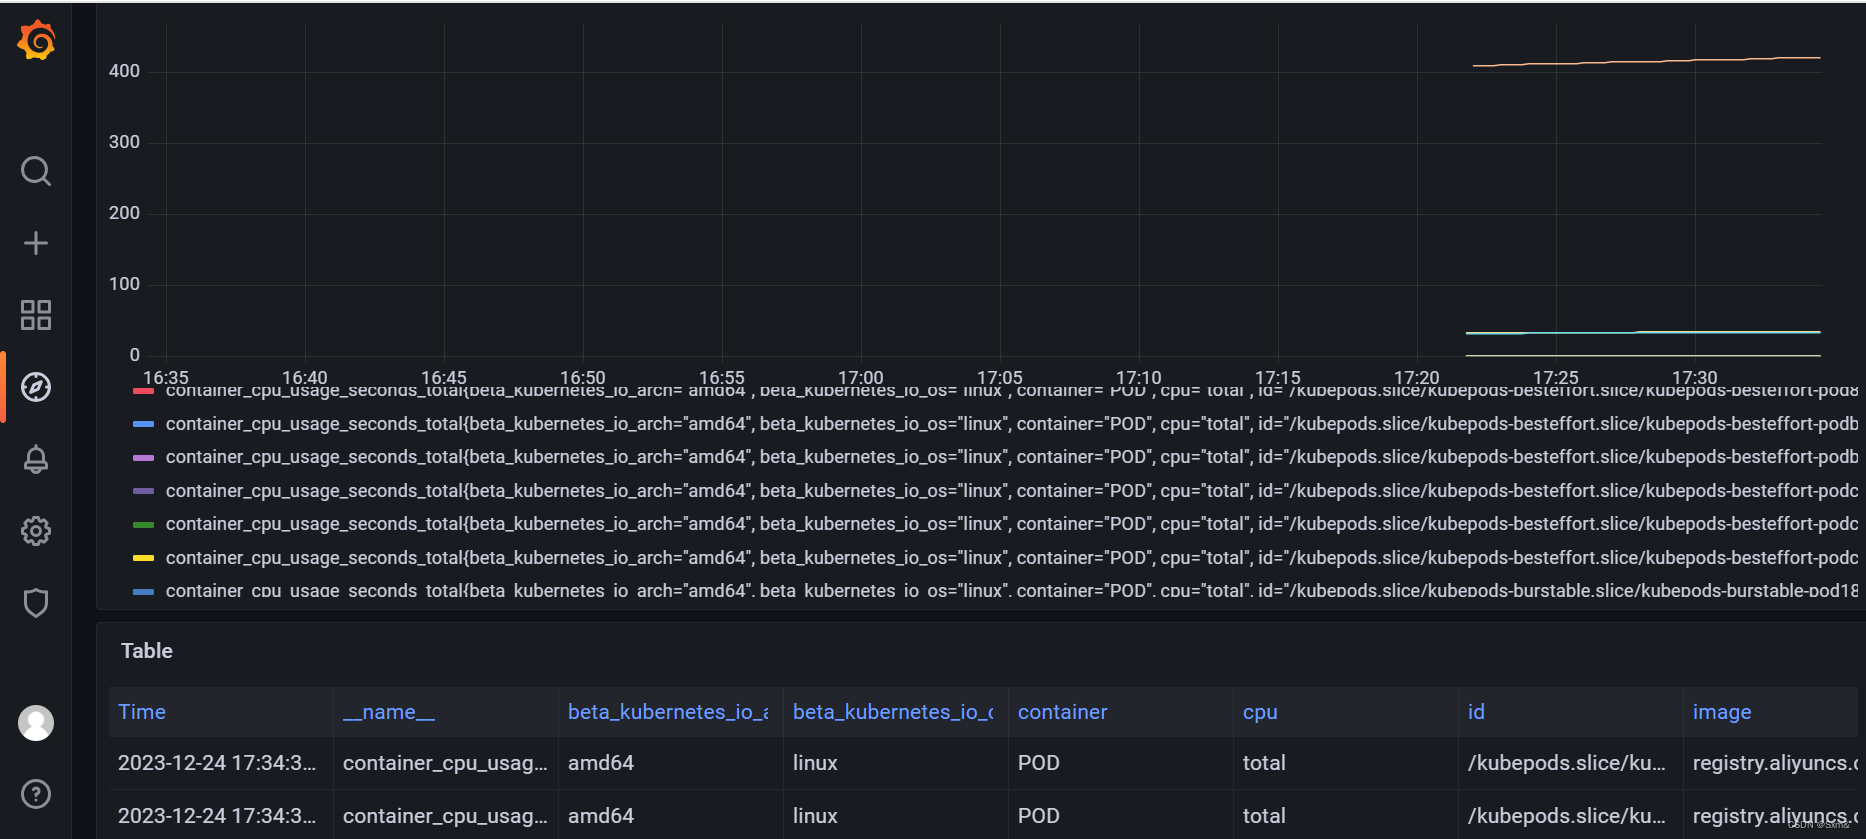Screen dimensions: 1866x839
Task: Sort table by container column
Action: [x=1063, y=712]
